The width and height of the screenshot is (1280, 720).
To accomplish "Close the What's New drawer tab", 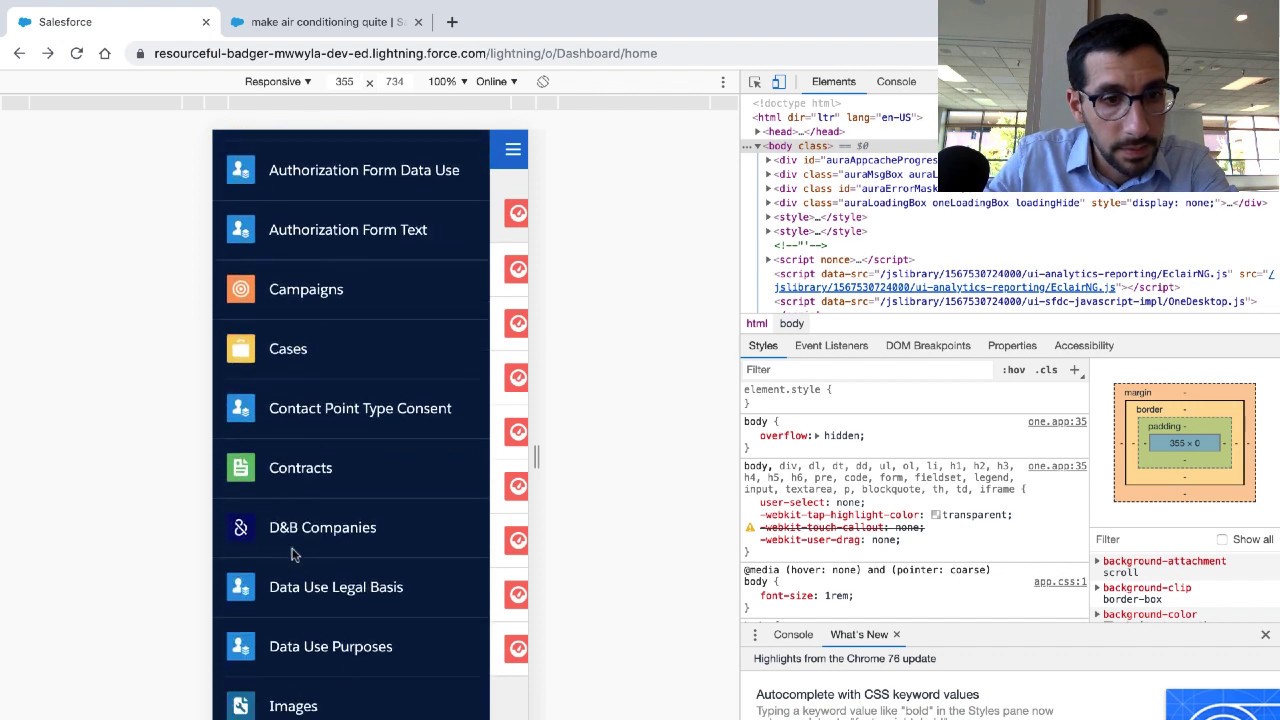I will (897, 635).
